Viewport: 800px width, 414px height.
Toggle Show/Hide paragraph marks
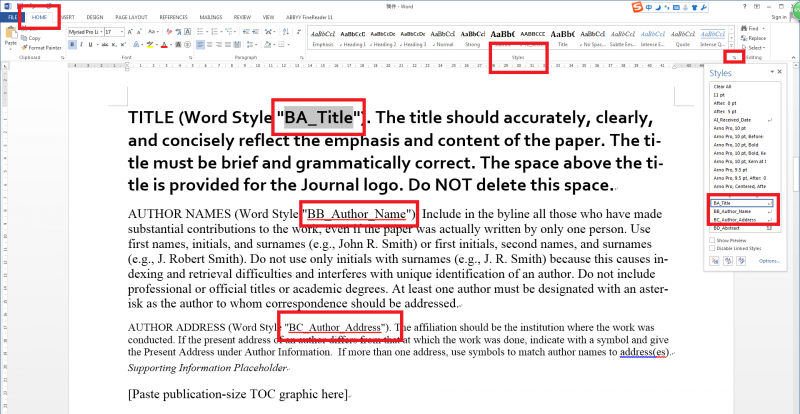(298, 32)
